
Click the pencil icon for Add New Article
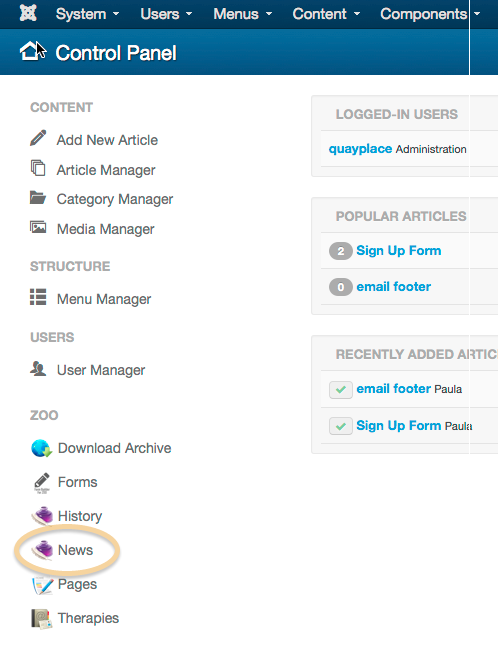[38, 138]
